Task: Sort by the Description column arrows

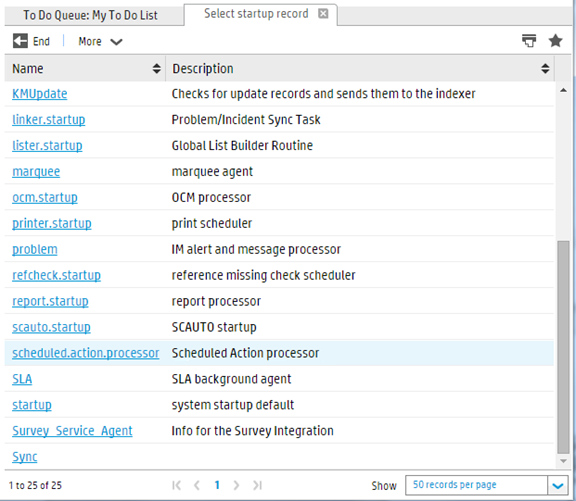Action: coord(545,68)
